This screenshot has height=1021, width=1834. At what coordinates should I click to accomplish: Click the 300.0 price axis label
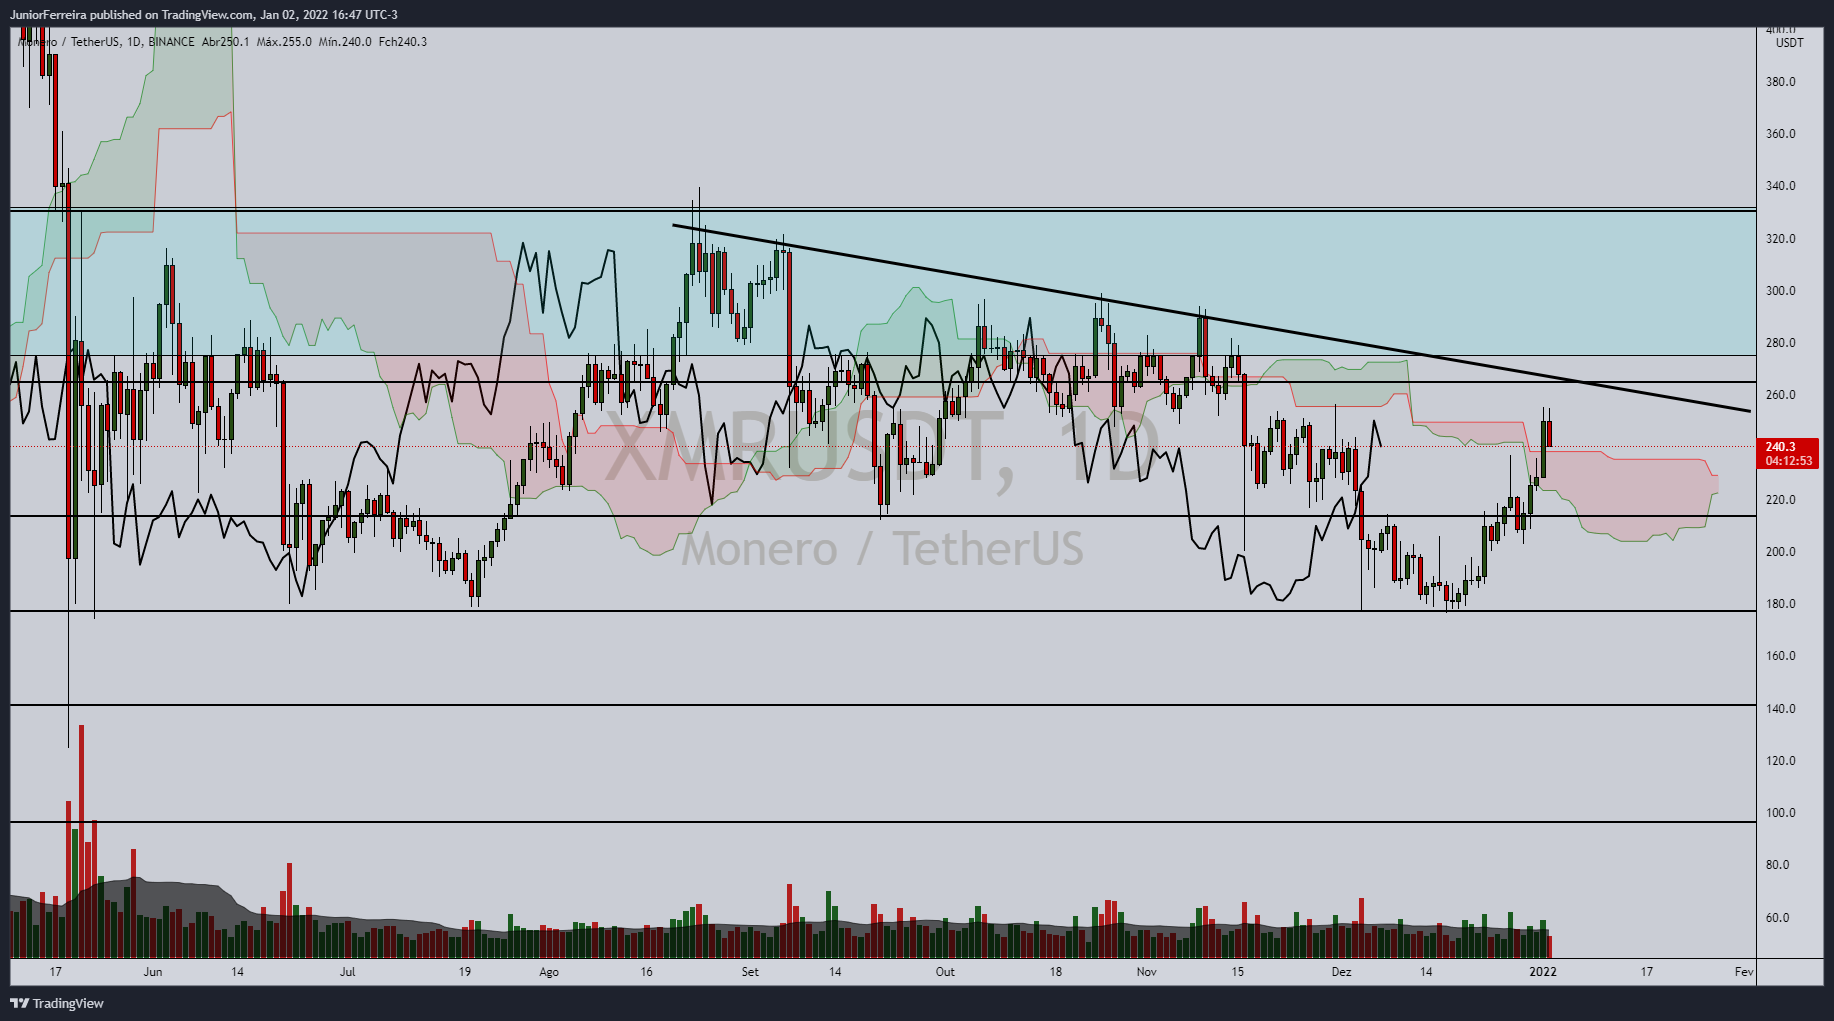(1781, 291)
